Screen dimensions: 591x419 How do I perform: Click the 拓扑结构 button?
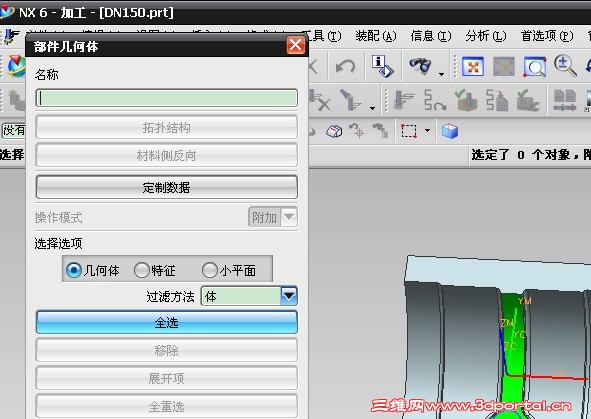(x=167, y=127)
